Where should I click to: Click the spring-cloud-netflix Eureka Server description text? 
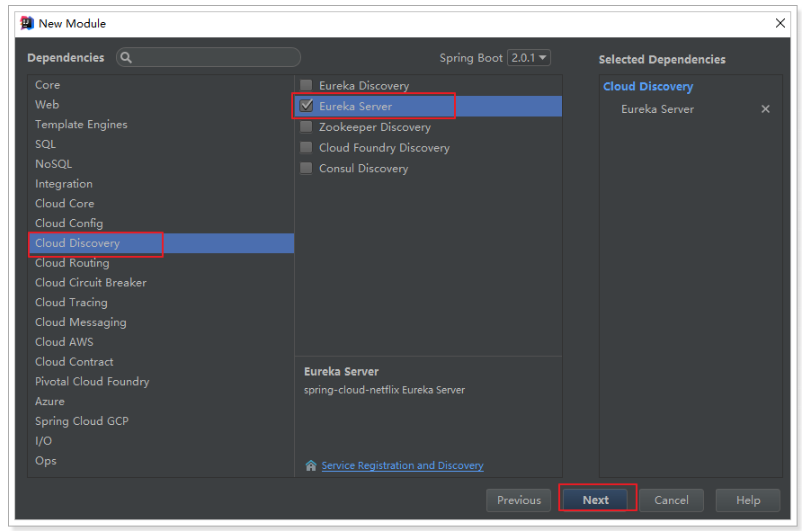(384, 390)
